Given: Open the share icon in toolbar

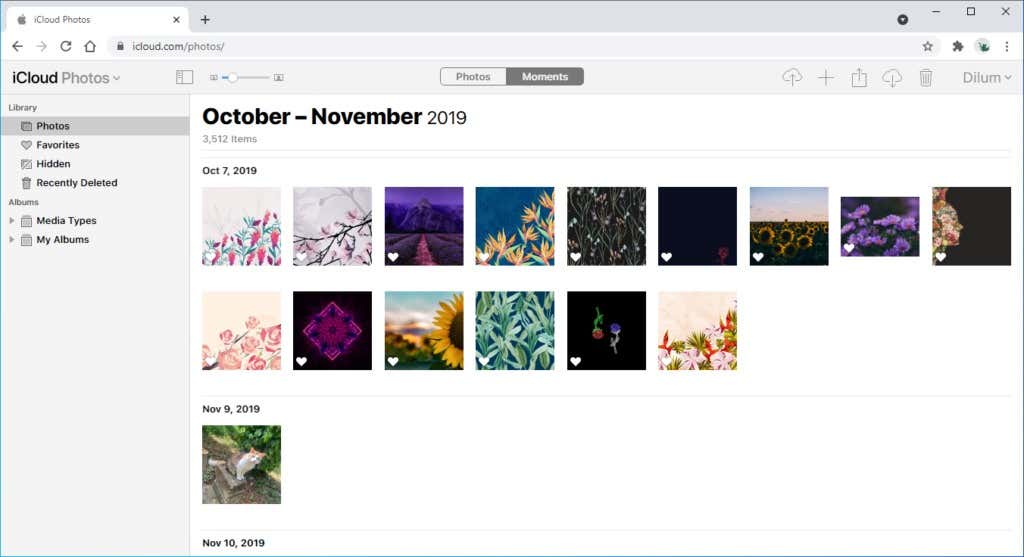Looking at the screenshot, I should (858, 77).
